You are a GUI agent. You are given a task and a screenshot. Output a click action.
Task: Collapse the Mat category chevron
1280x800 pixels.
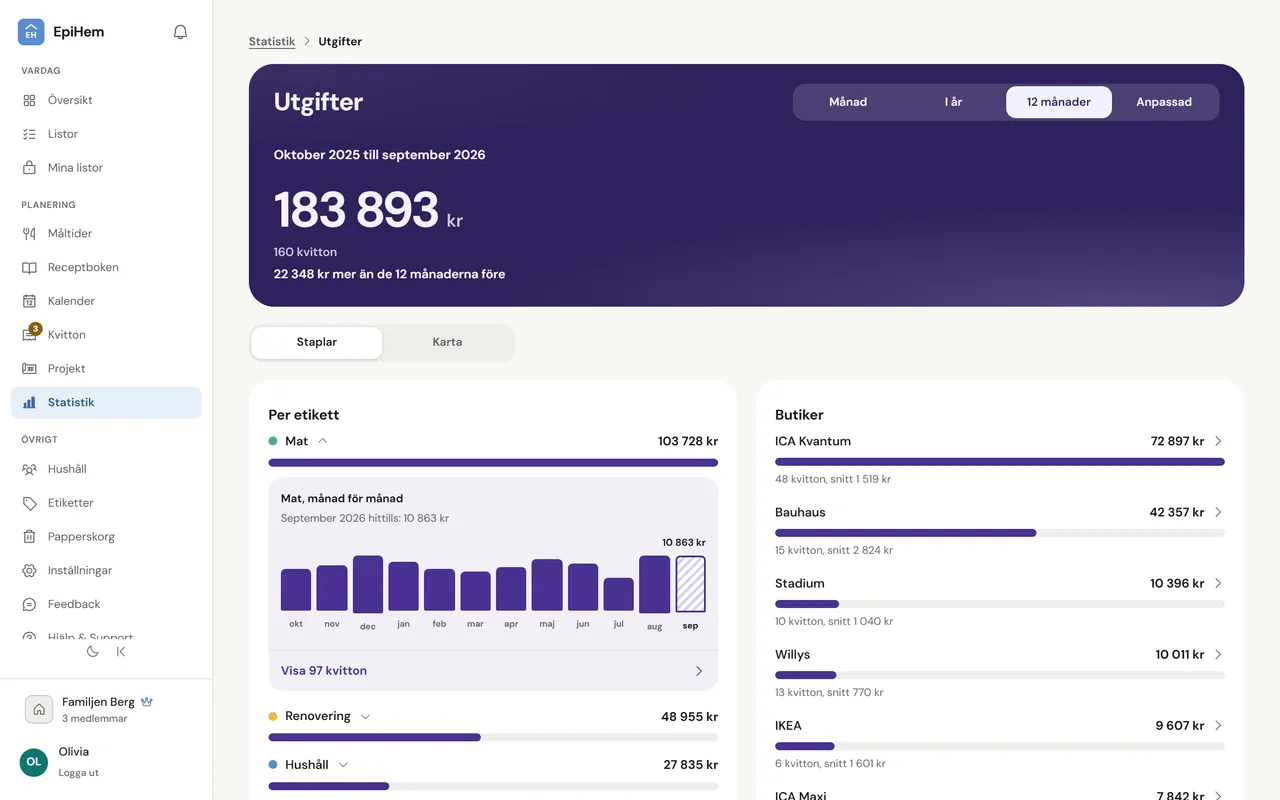coord(323,441)
